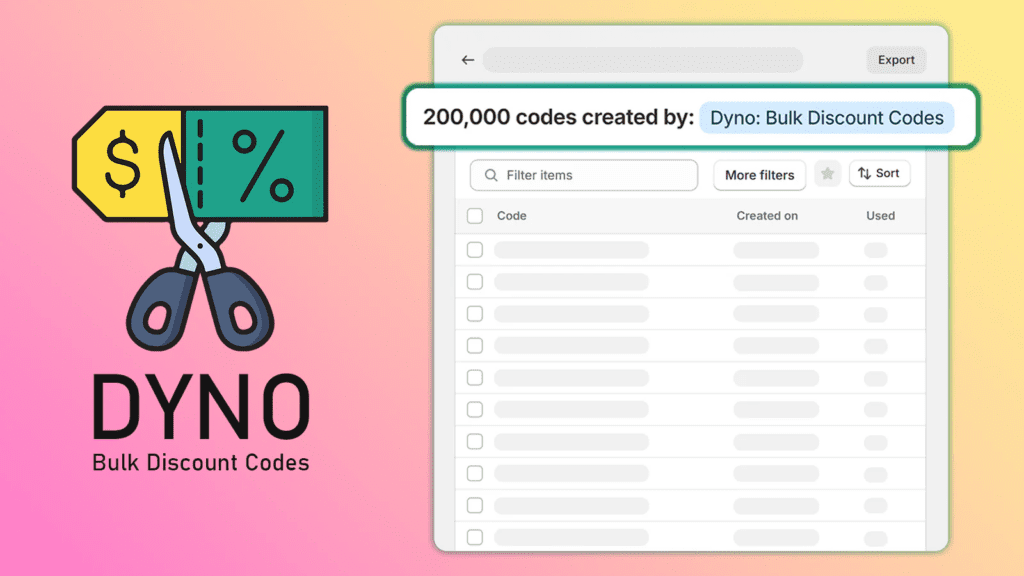Check the first row's checkbox

pos(475,250)
